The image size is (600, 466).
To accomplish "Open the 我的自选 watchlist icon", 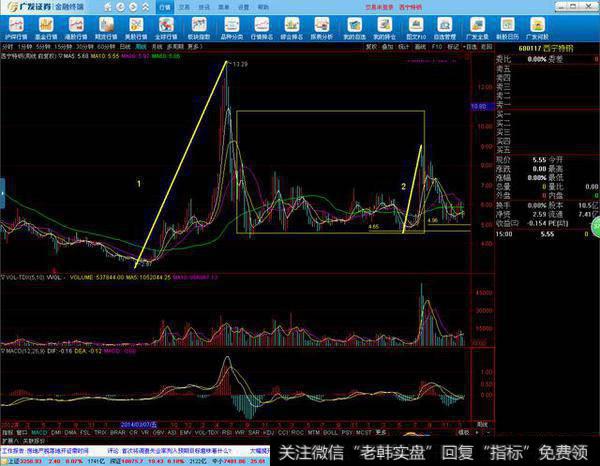I will [x=355, y=29].
